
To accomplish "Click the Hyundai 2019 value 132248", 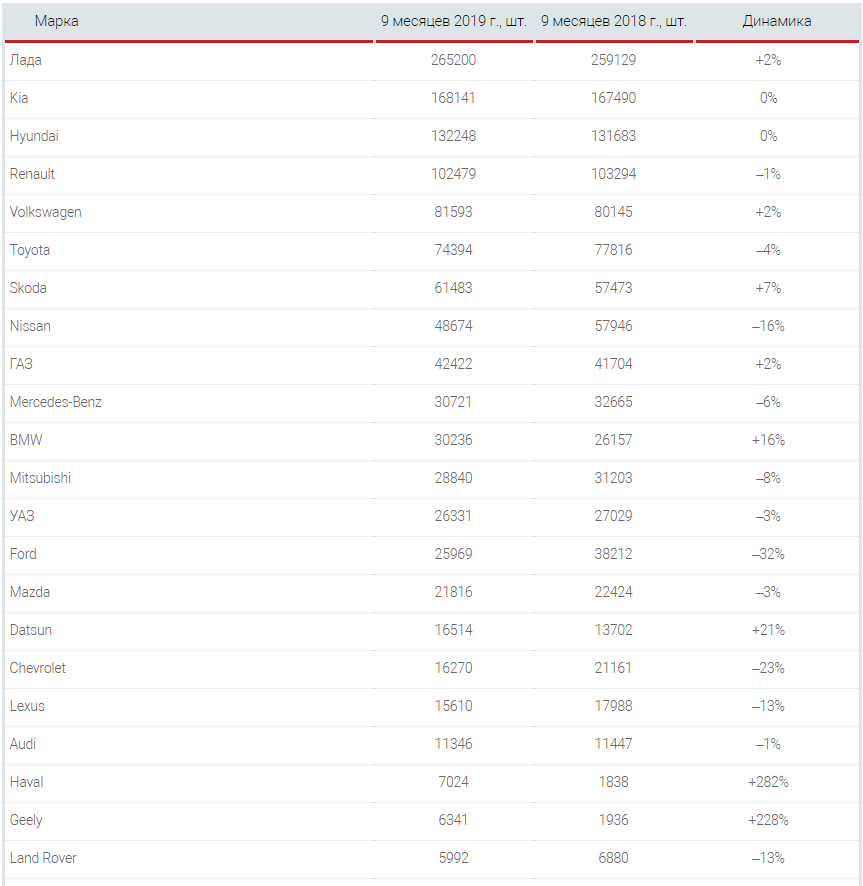I will coord(454,136).
